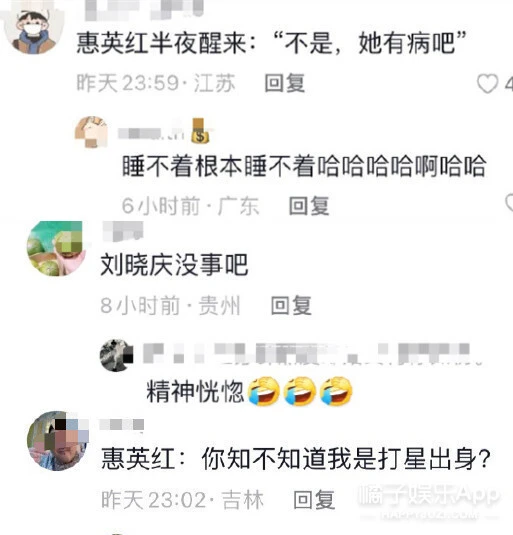This screenshot has height=535, width=513.
Task: Tap the first laughing-crying emoji
Action: pyautogui.click(x=263, y=391)
